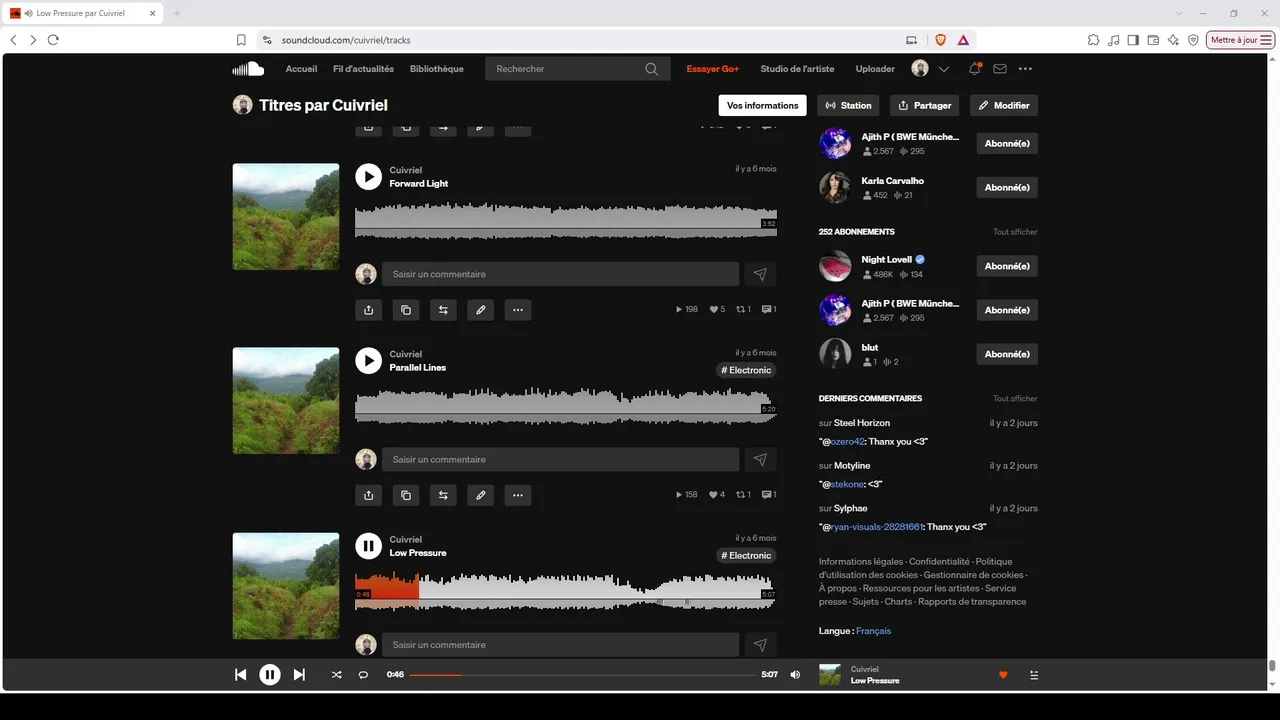
Task: Bookmark this page in browser
Action: [x=241, y=40]
